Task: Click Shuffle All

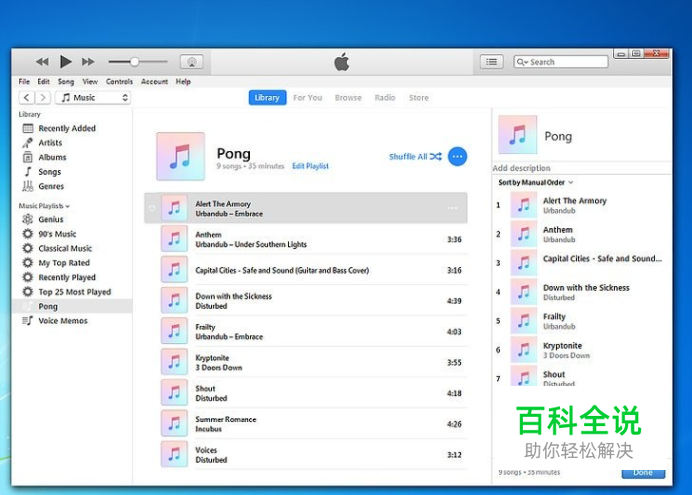Action: pos(415,157)
